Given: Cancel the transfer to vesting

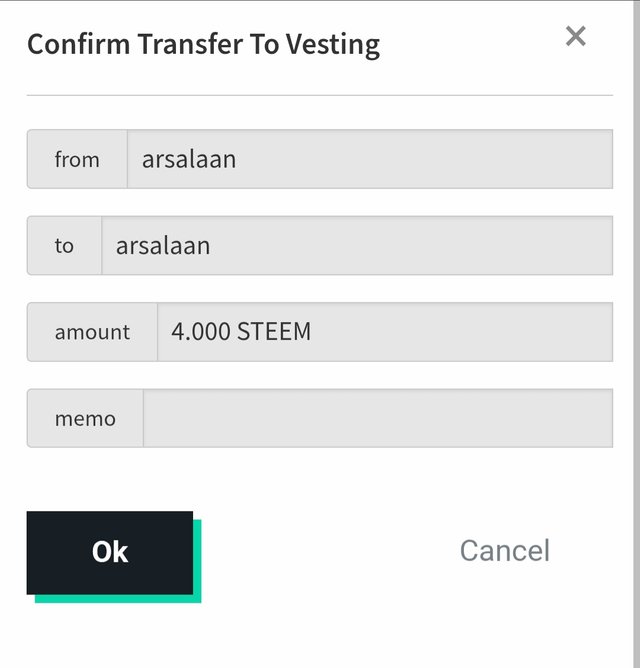Looking at the screenshot, I should [x=505, y=550].
